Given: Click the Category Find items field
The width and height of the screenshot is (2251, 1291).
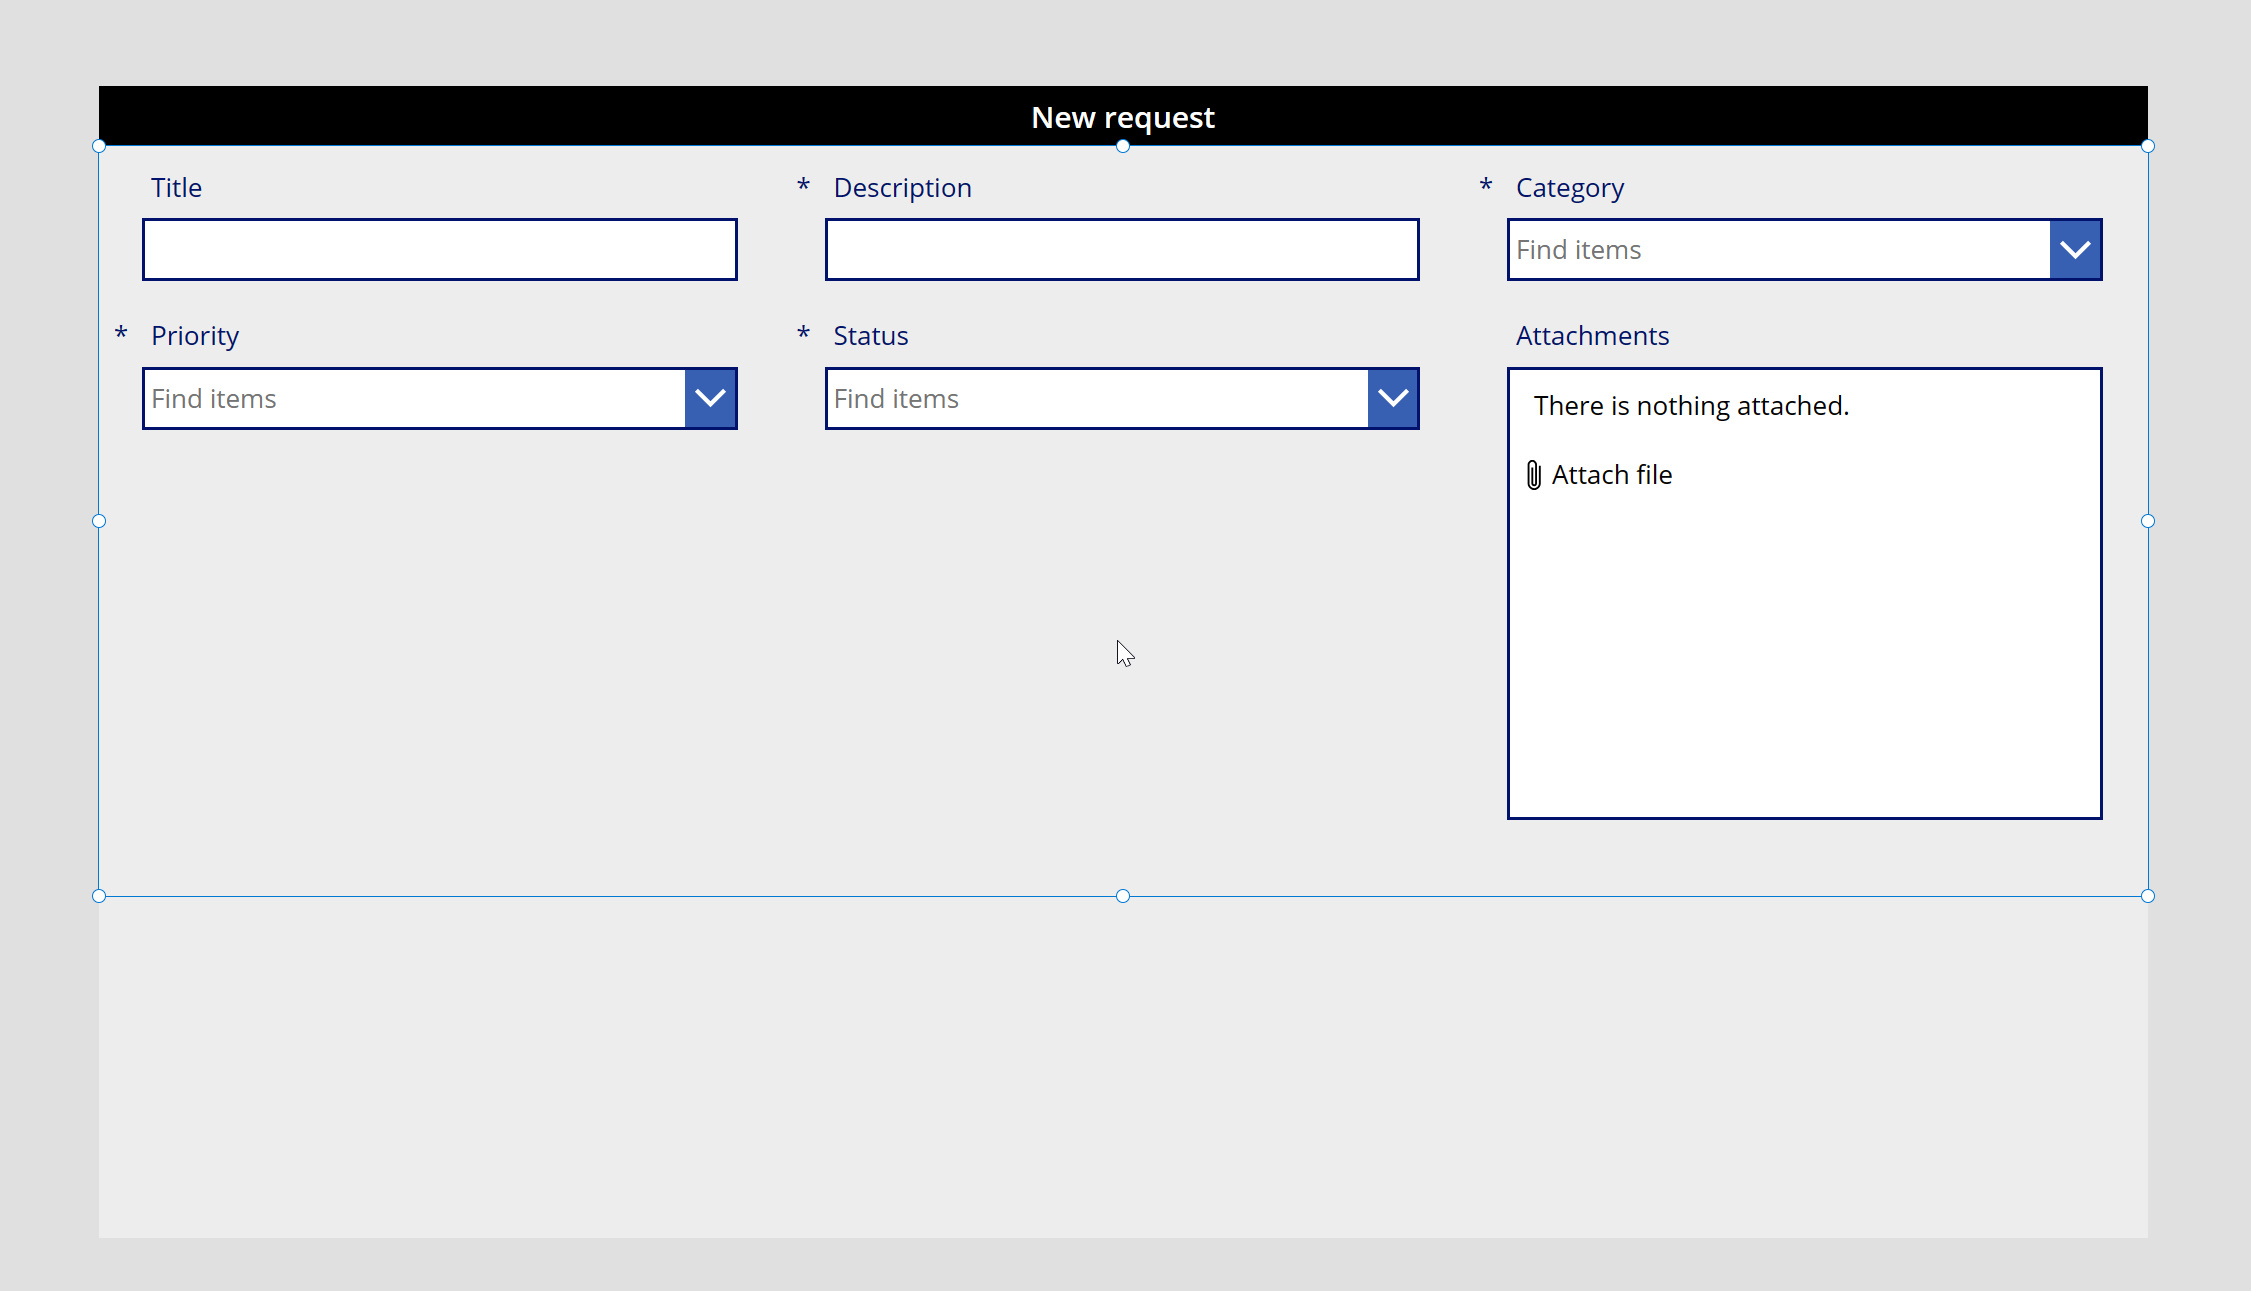Looking at the screenshot, I should point(1778,250).
